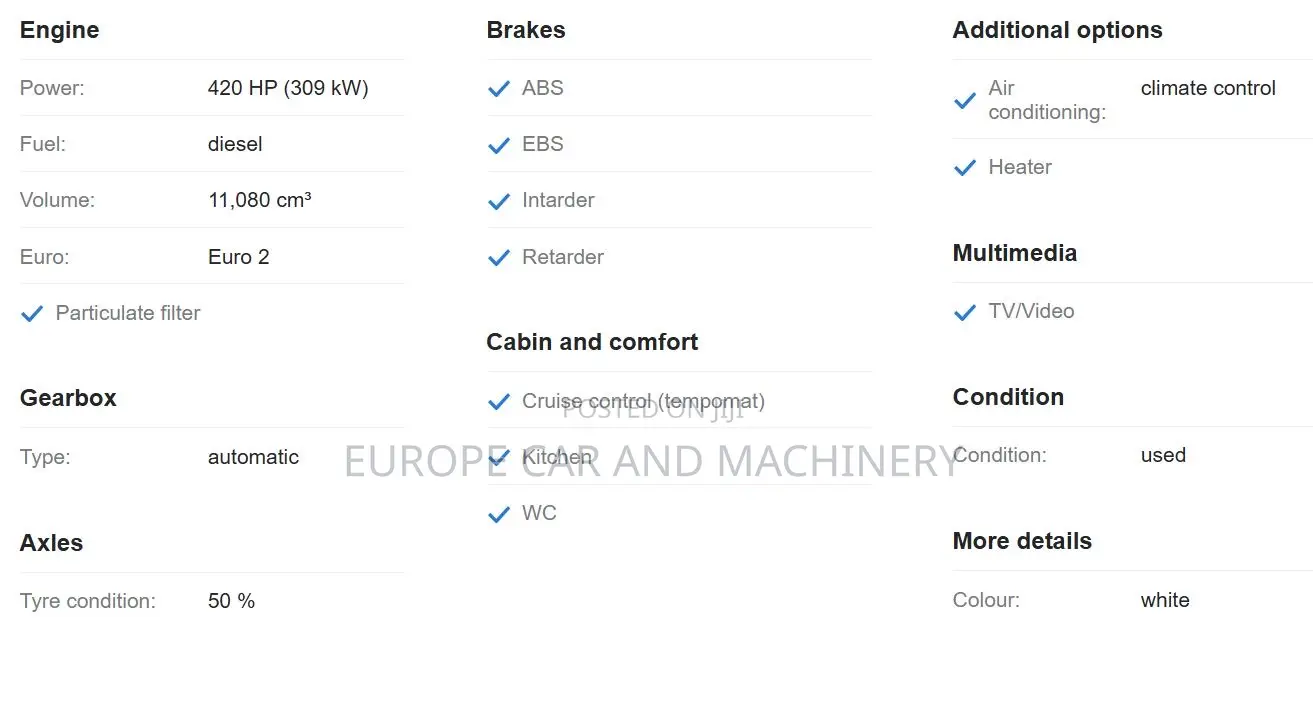Click the Euro 2 emission value

click(239, 257)
